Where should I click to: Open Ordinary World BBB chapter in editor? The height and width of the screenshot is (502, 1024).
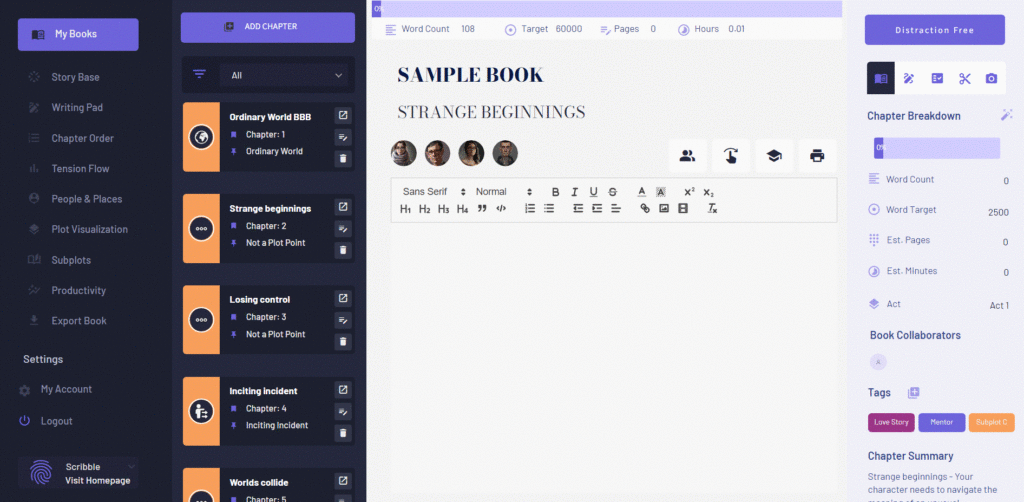tap(343, 116)
